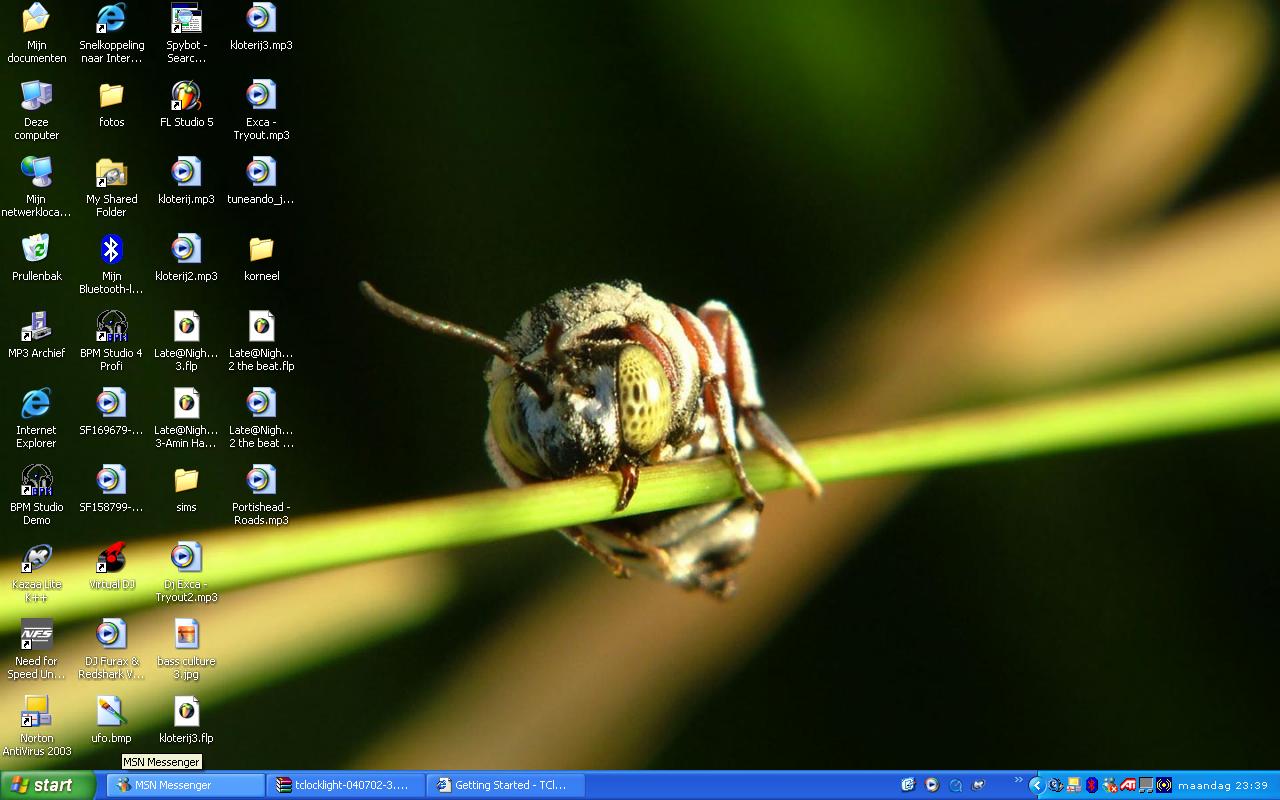Switch to Getting Started taskbar window

(506, 785)
